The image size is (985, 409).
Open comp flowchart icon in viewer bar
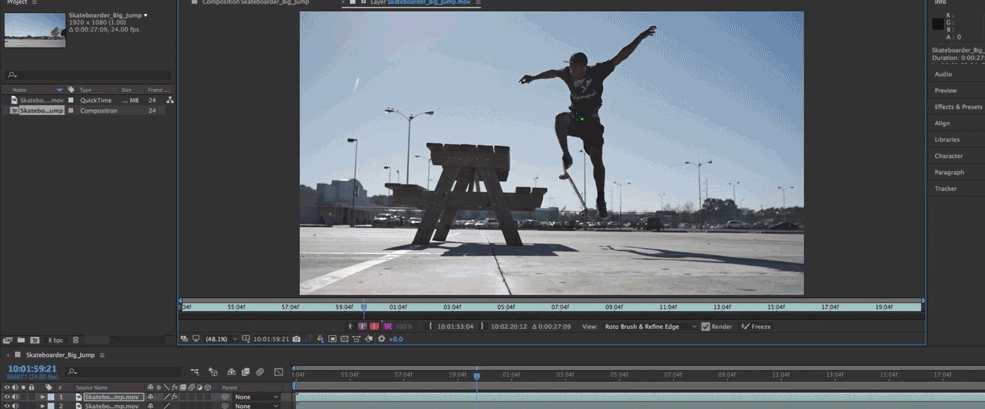(369, 339)
